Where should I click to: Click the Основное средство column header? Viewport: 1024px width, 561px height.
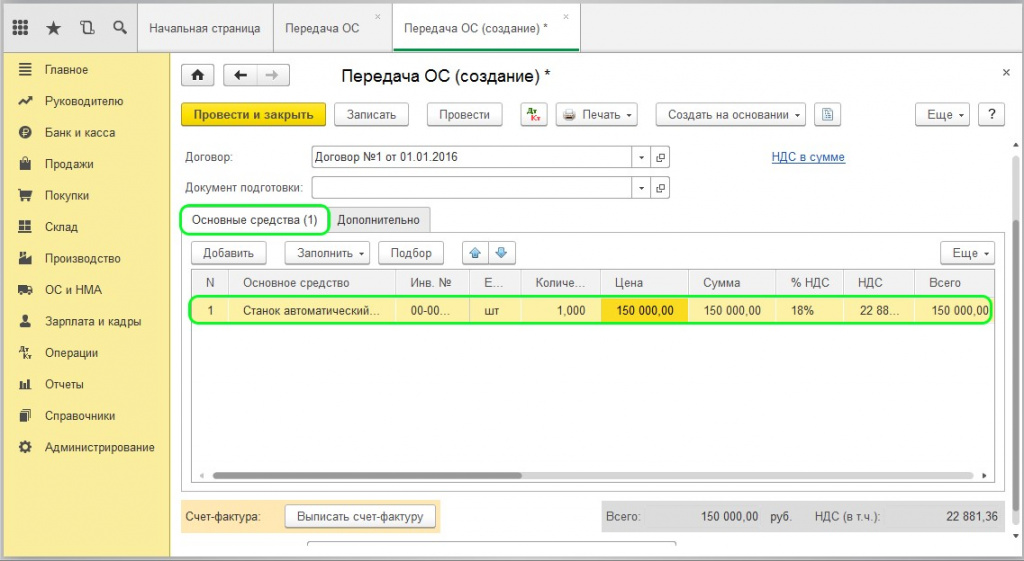(x=312, y=283)
